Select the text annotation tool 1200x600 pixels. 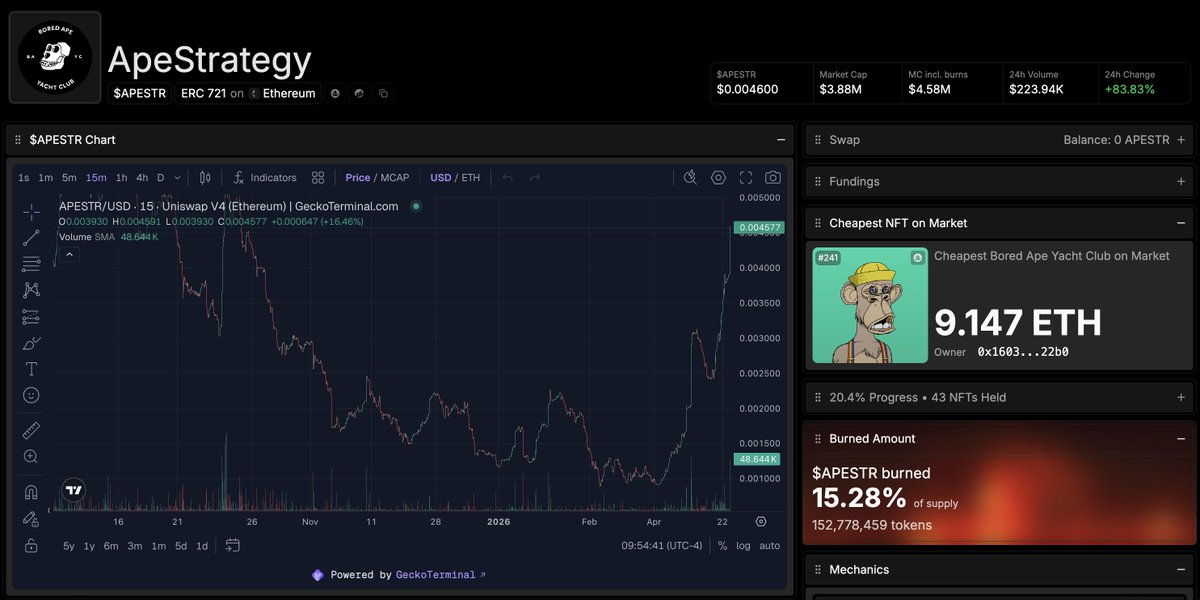pos(31,369)
